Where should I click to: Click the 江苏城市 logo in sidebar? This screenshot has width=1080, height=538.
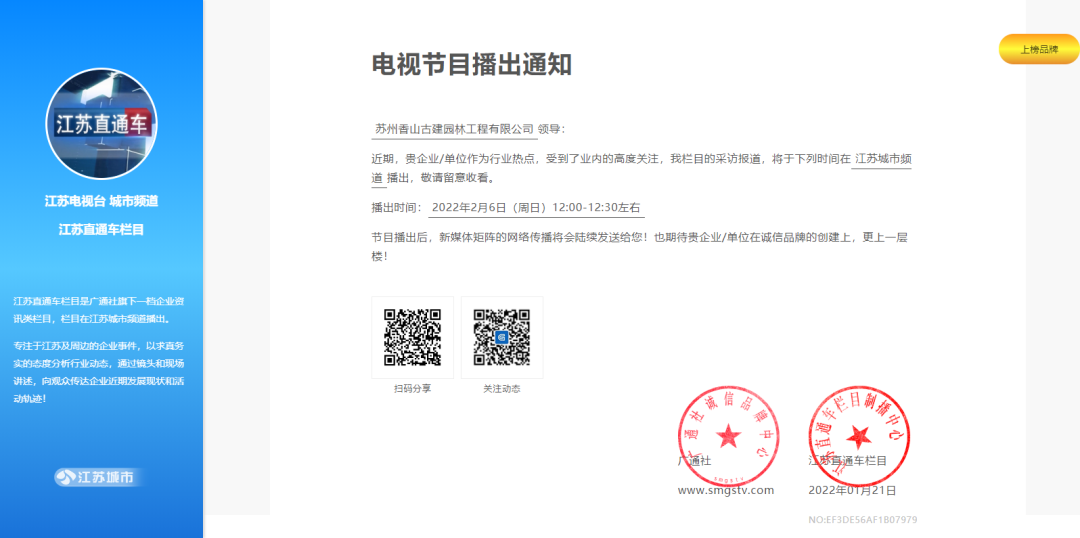(x=100, y=477)
